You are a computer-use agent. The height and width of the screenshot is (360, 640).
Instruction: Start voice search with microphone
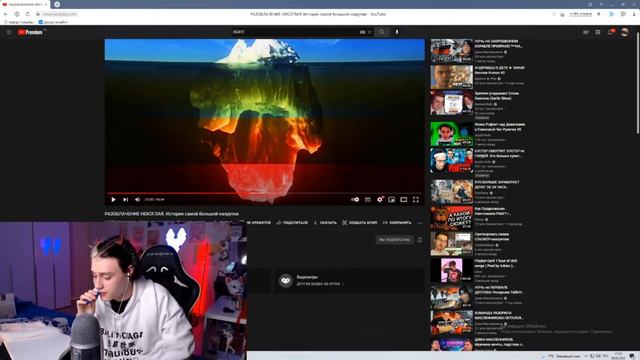tap(397, 32)
